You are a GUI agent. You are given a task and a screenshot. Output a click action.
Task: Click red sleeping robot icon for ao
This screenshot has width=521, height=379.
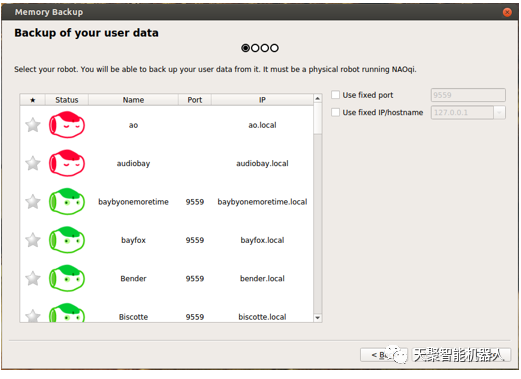(x=67, y=125)
